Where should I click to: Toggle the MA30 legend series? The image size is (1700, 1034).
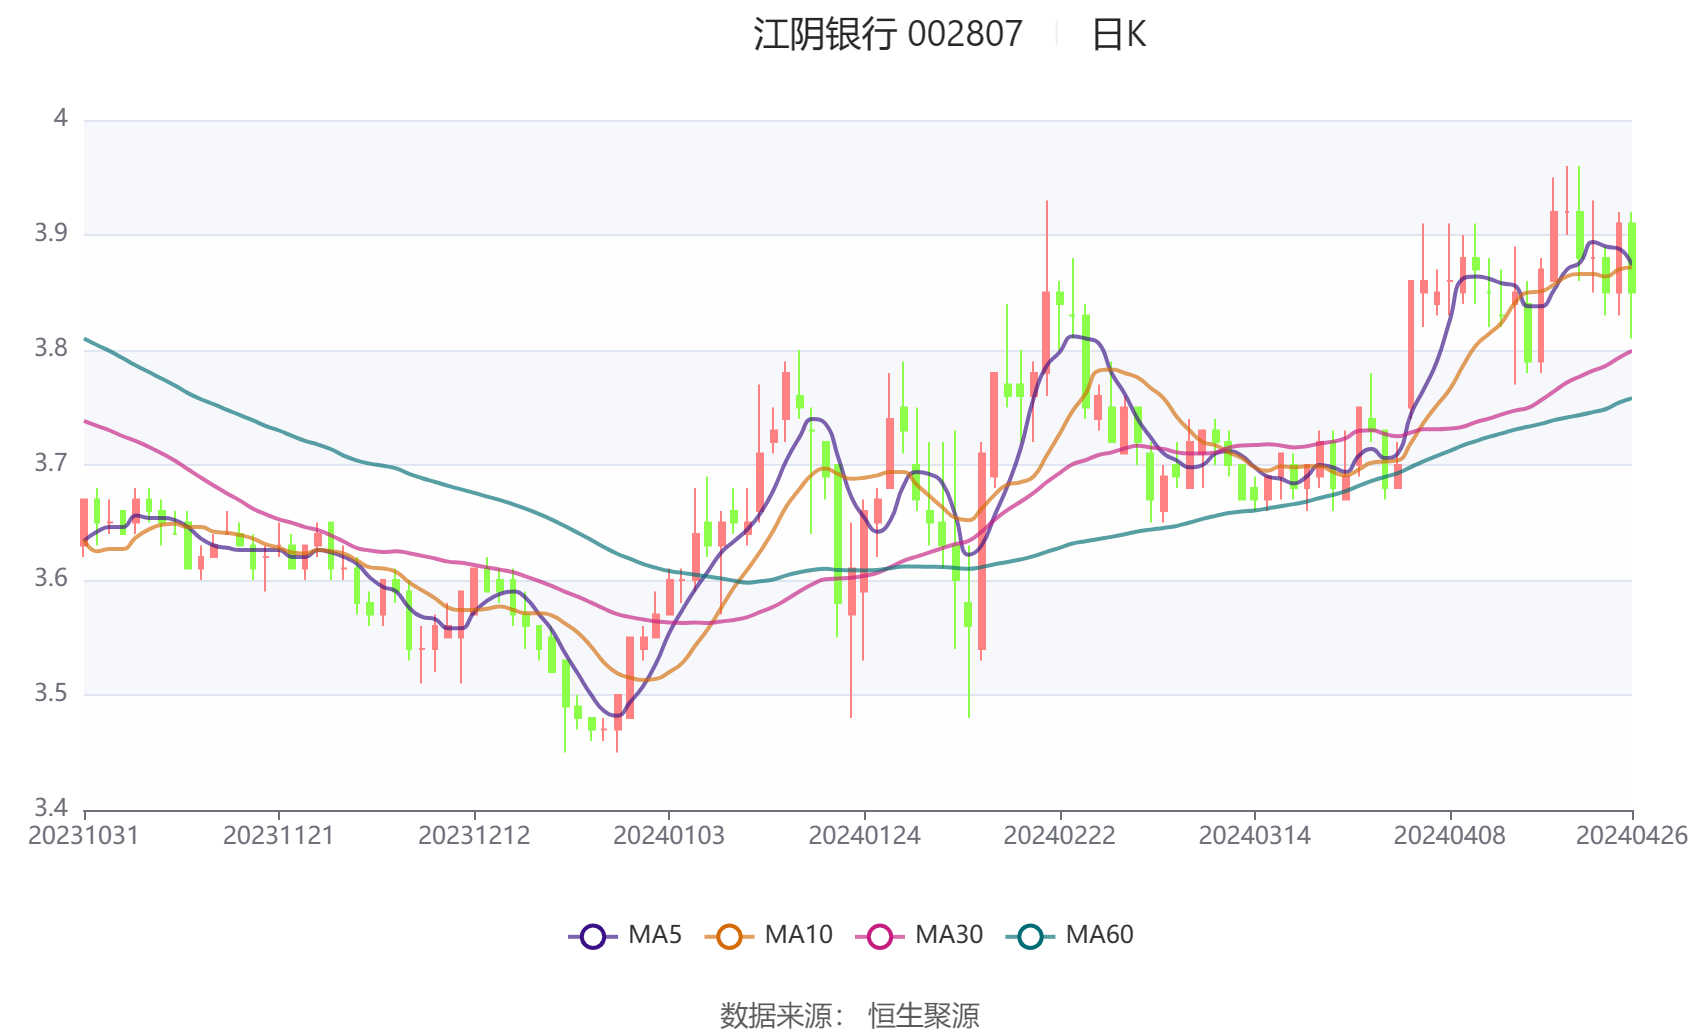[919, 936]
